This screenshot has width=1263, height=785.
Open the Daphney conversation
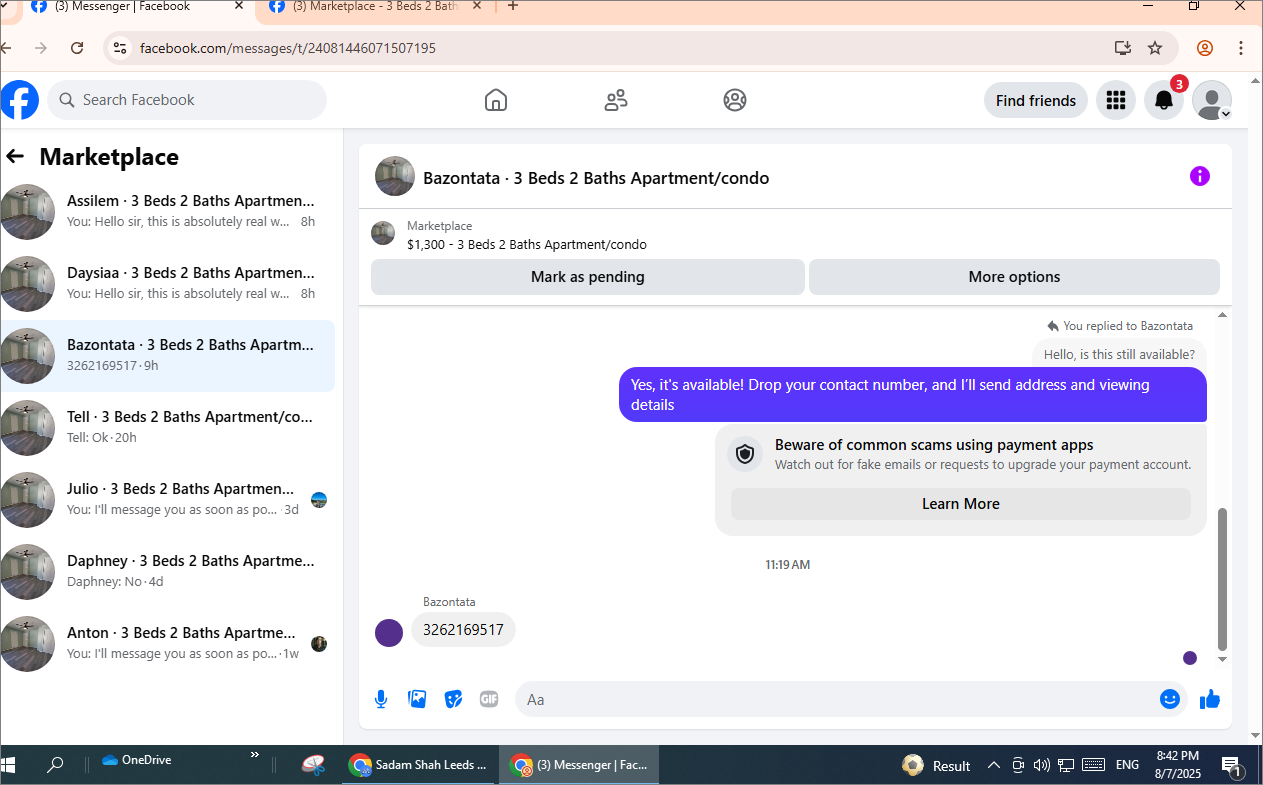click(167, 571)
